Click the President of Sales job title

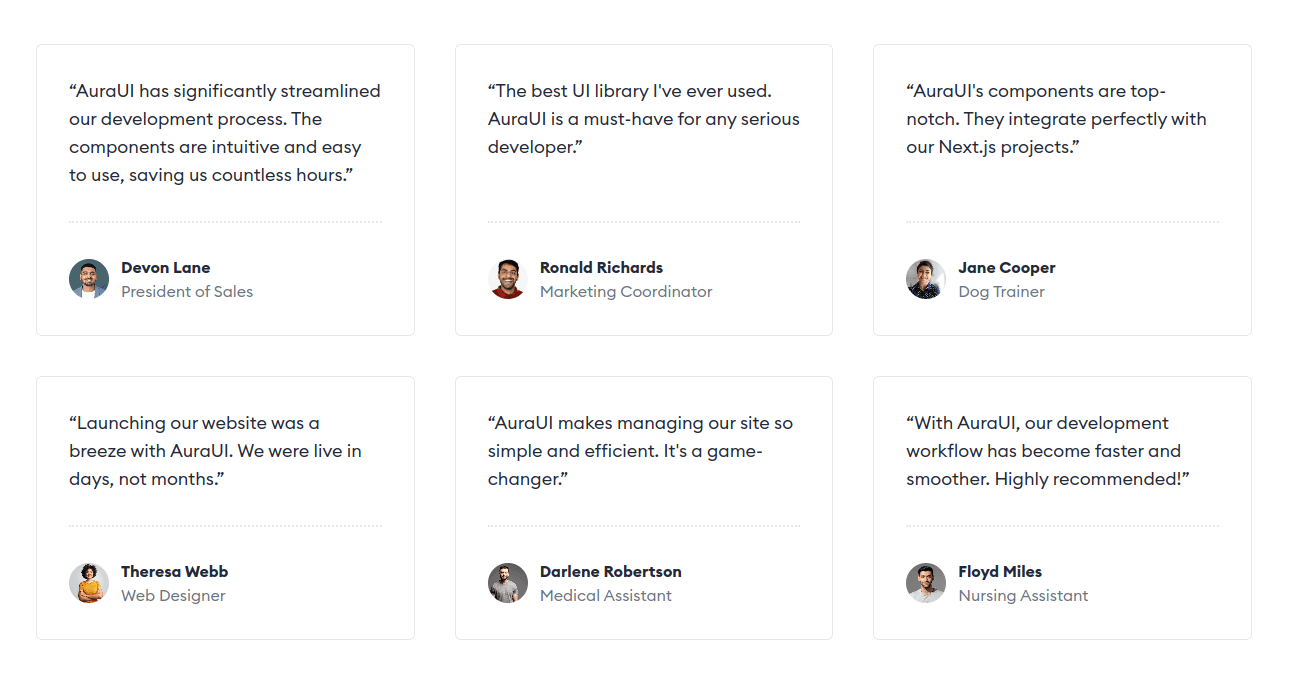click(187, 292)
